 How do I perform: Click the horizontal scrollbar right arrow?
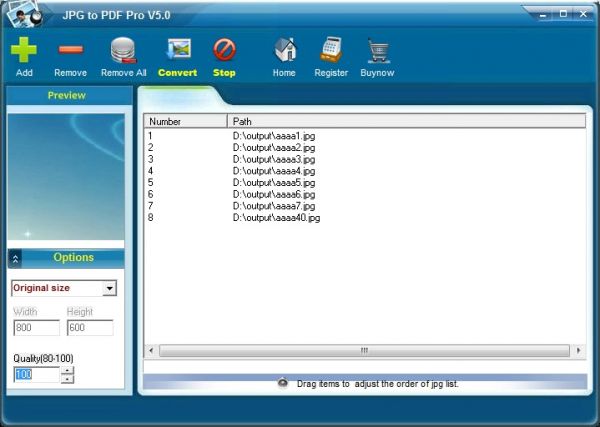coord(578,350)
